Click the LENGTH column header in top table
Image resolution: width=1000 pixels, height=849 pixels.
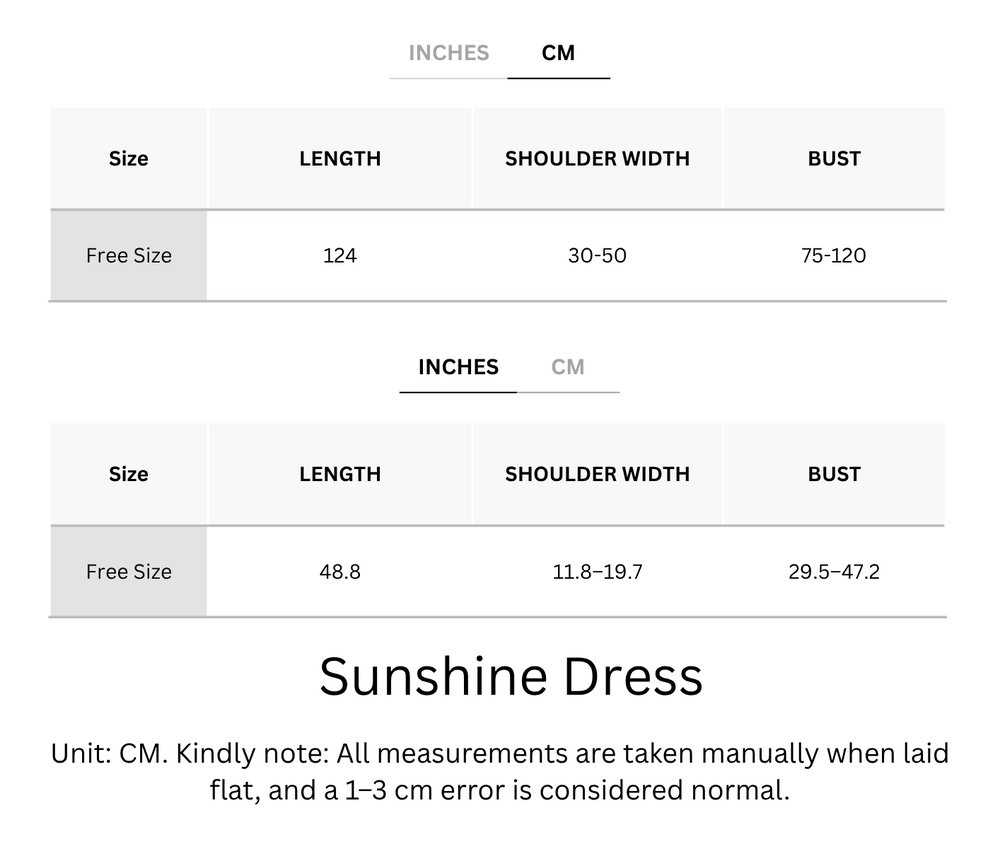click(x=340, y=158)
